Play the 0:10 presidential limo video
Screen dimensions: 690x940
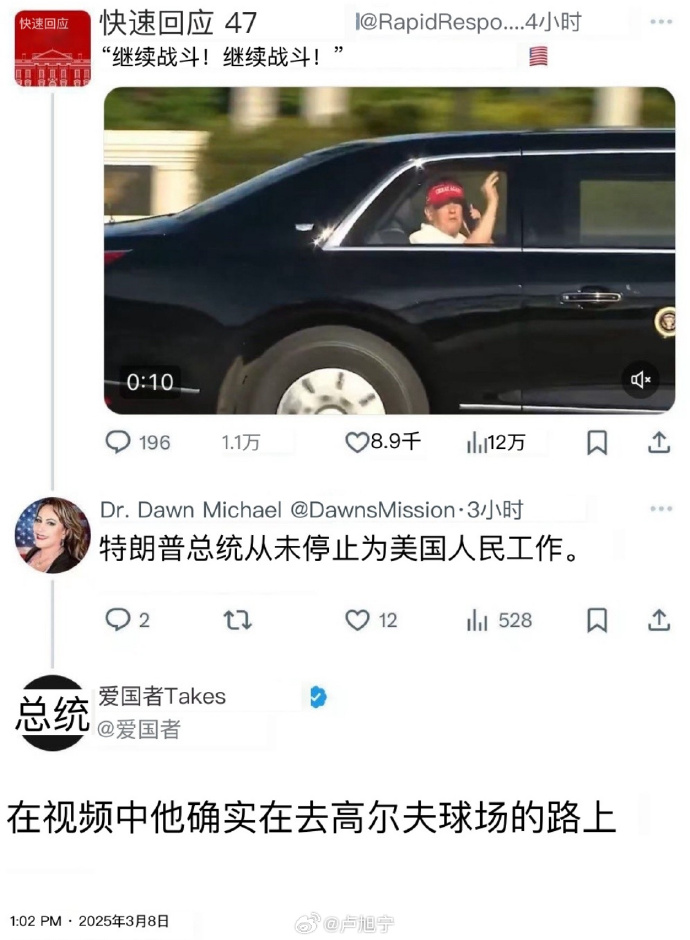(390, 251)
